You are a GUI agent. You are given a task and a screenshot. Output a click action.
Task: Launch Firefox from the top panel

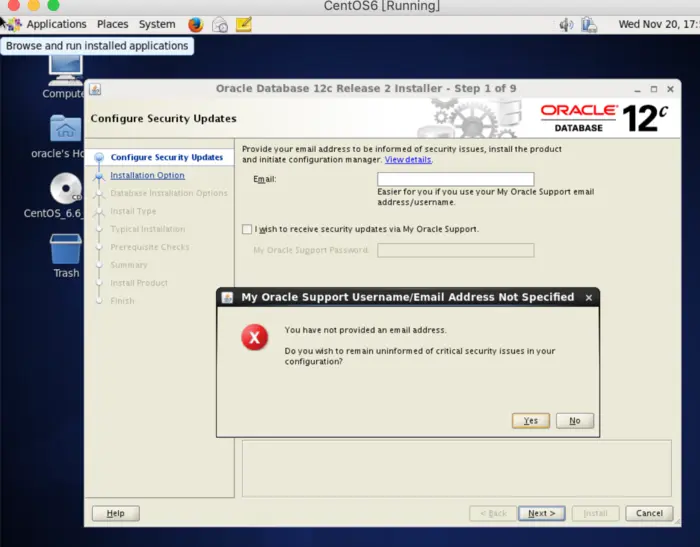[196, 24]
